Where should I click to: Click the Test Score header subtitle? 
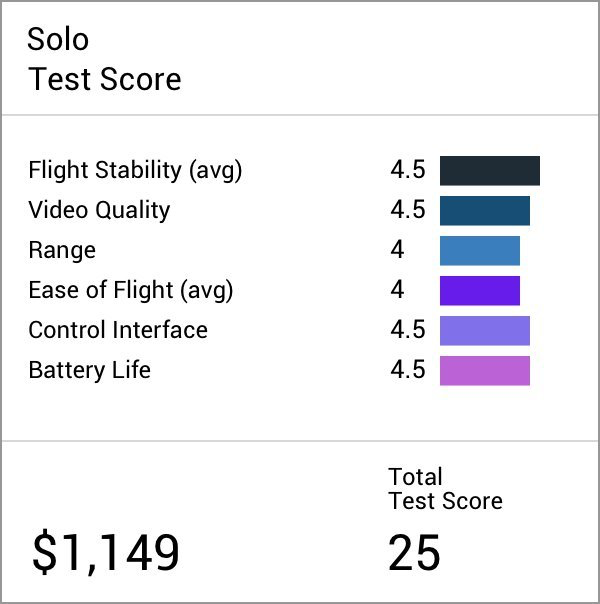coord(105,79)
